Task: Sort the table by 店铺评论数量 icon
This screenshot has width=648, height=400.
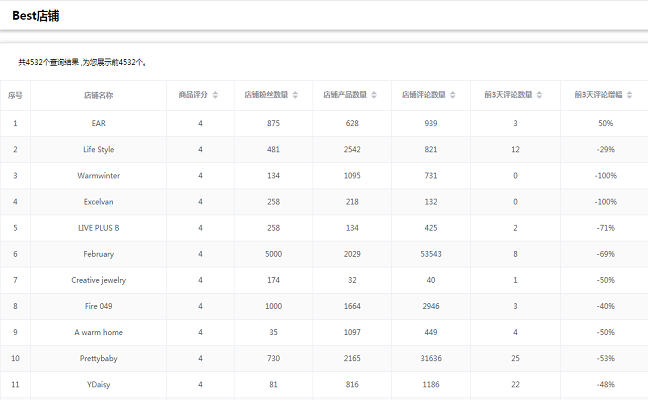Action: pyautogui.click(x=453, y=95)
